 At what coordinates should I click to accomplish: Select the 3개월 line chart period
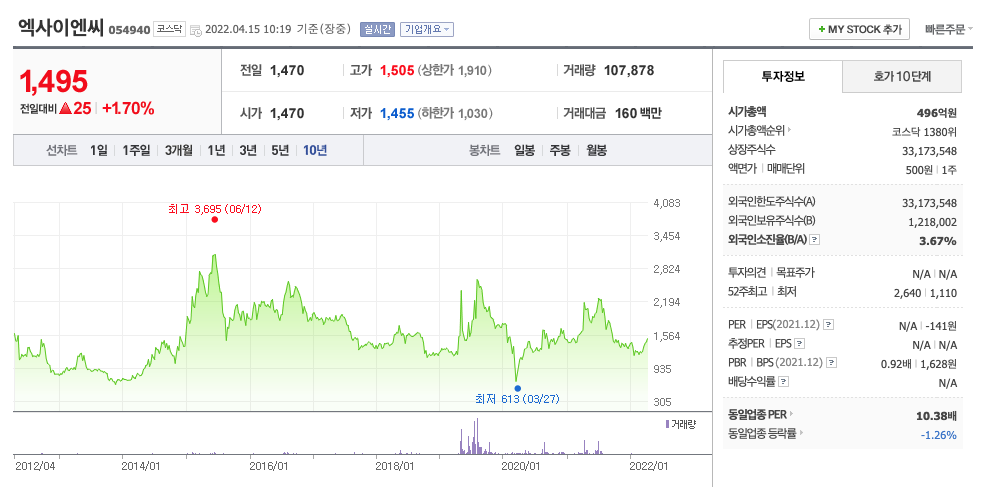pyautogui.click(x=179, y=151)
